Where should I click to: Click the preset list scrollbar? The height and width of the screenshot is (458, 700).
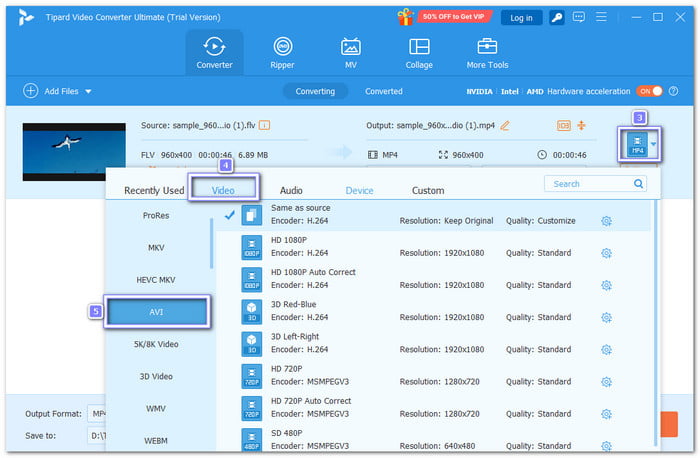click(x=655, y=321)
